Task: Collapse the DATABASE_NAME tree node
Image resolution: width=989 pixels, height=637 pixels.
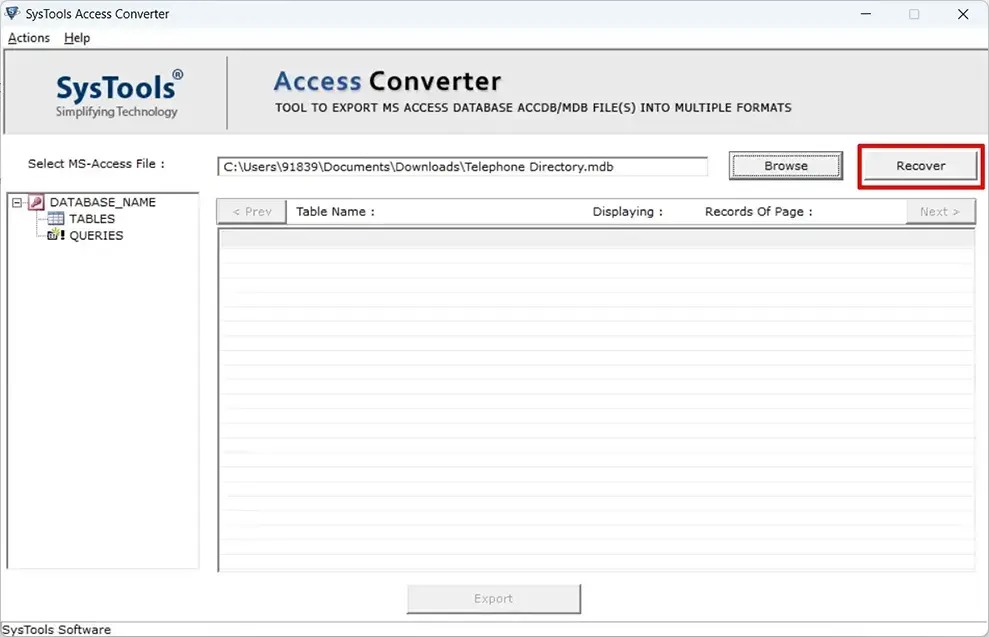Action: tap(17, 202)
